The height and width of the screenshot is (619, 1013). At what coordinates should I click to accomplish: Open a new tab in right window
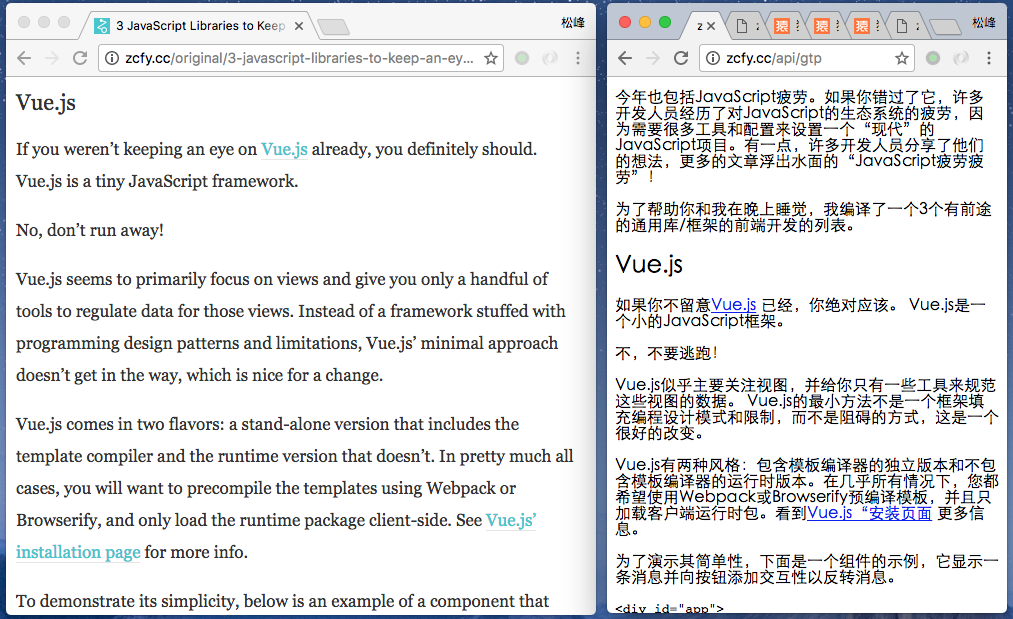point(945,26)
